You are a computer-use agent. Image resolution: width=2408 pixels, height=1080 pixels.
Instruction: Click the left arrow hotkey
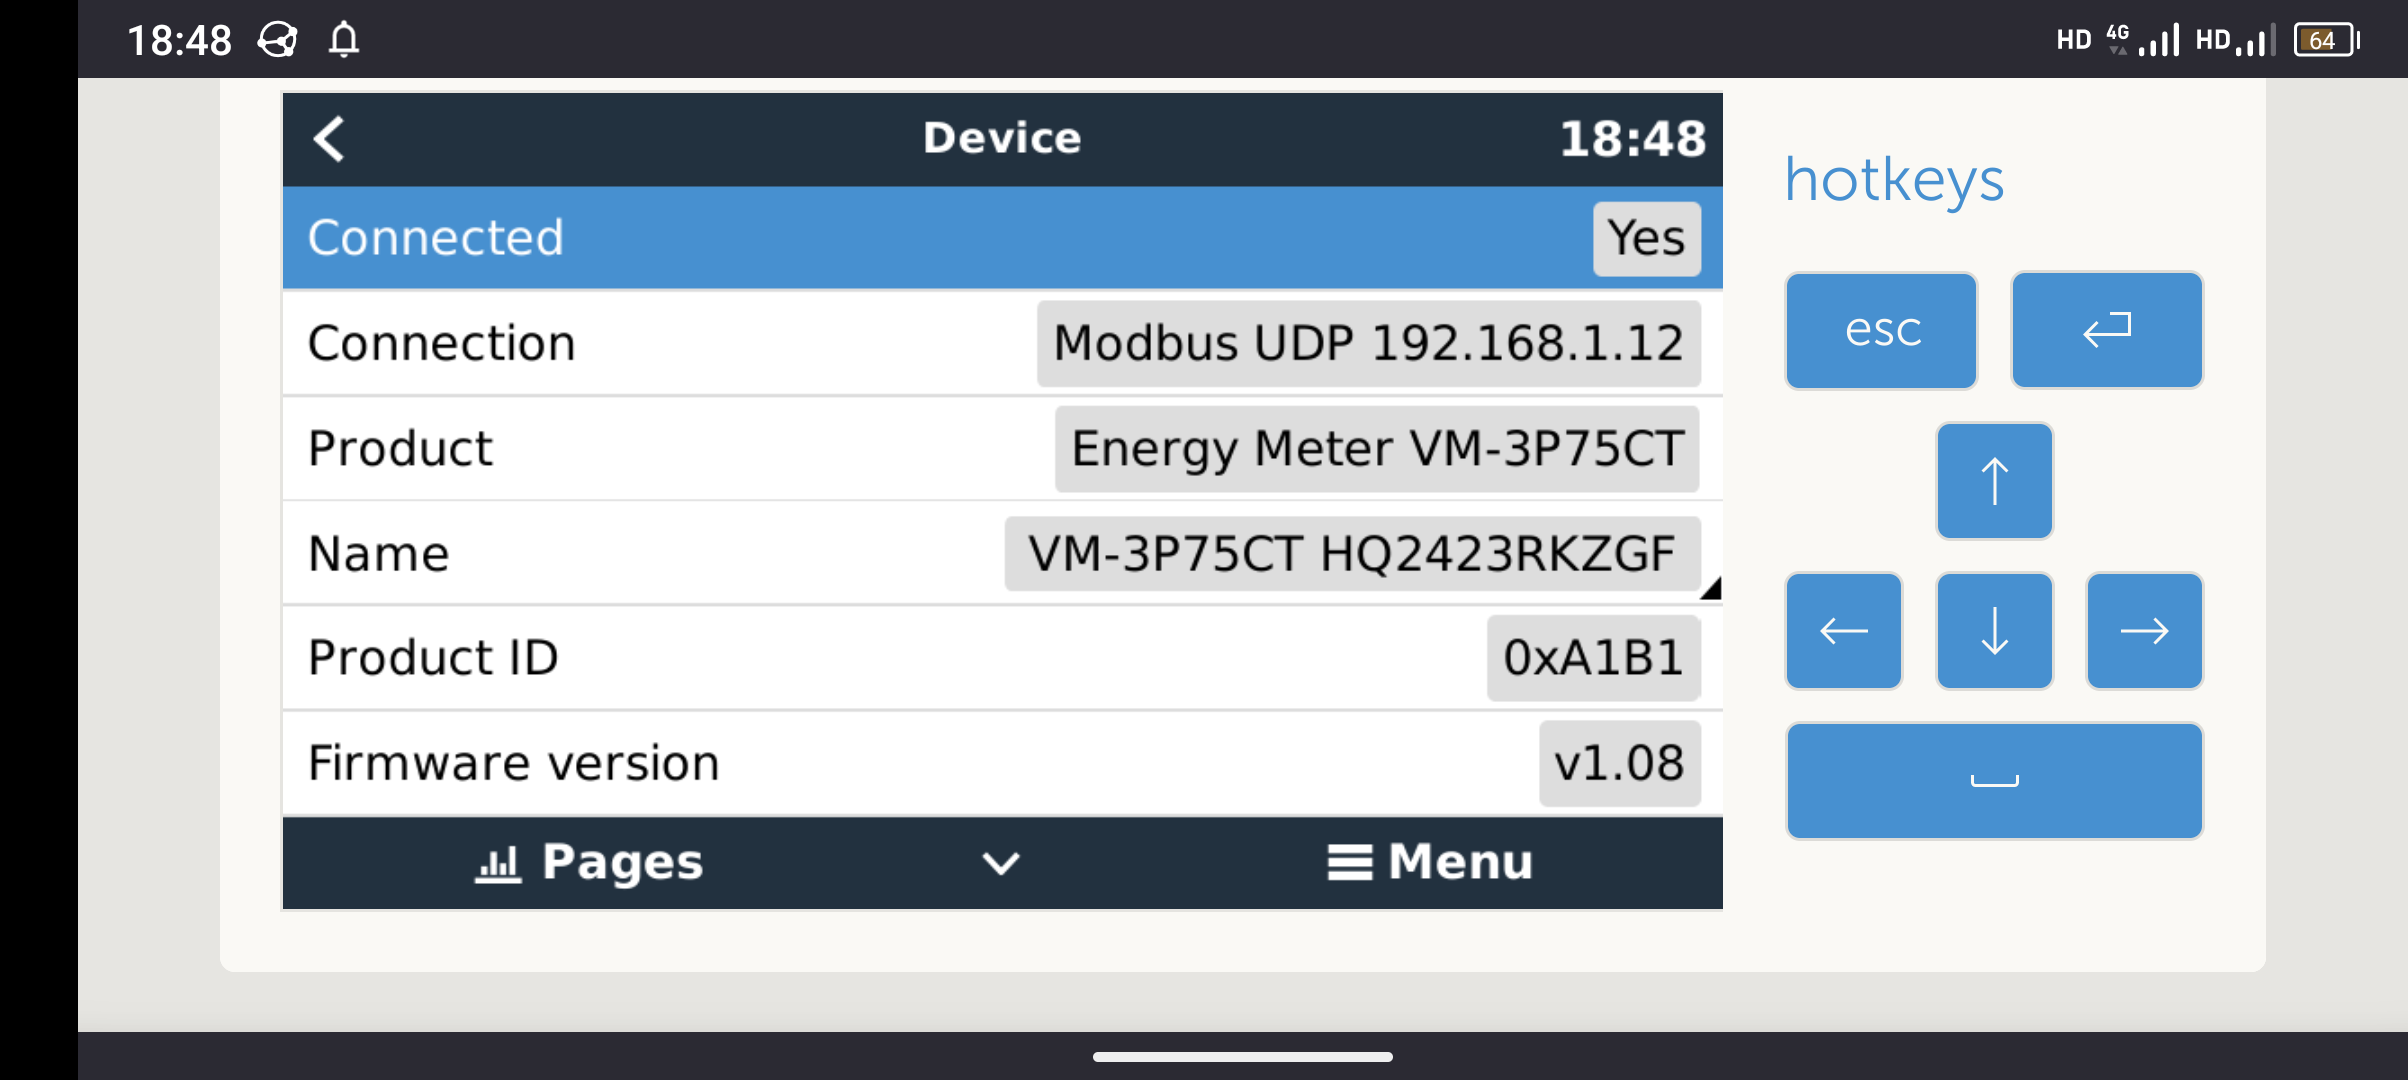pyautogui.click(x=1844, y=631)
